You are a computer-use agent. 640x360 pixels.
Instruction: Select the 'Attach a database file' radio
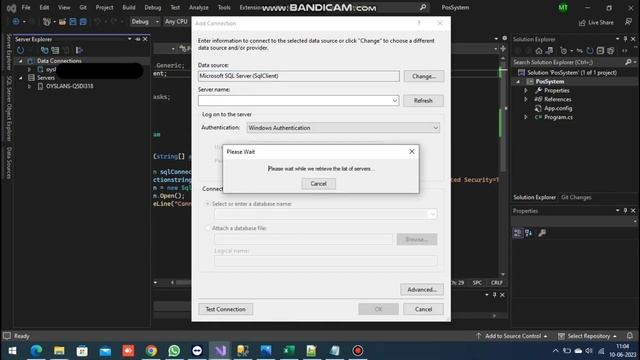coord(207,228)
